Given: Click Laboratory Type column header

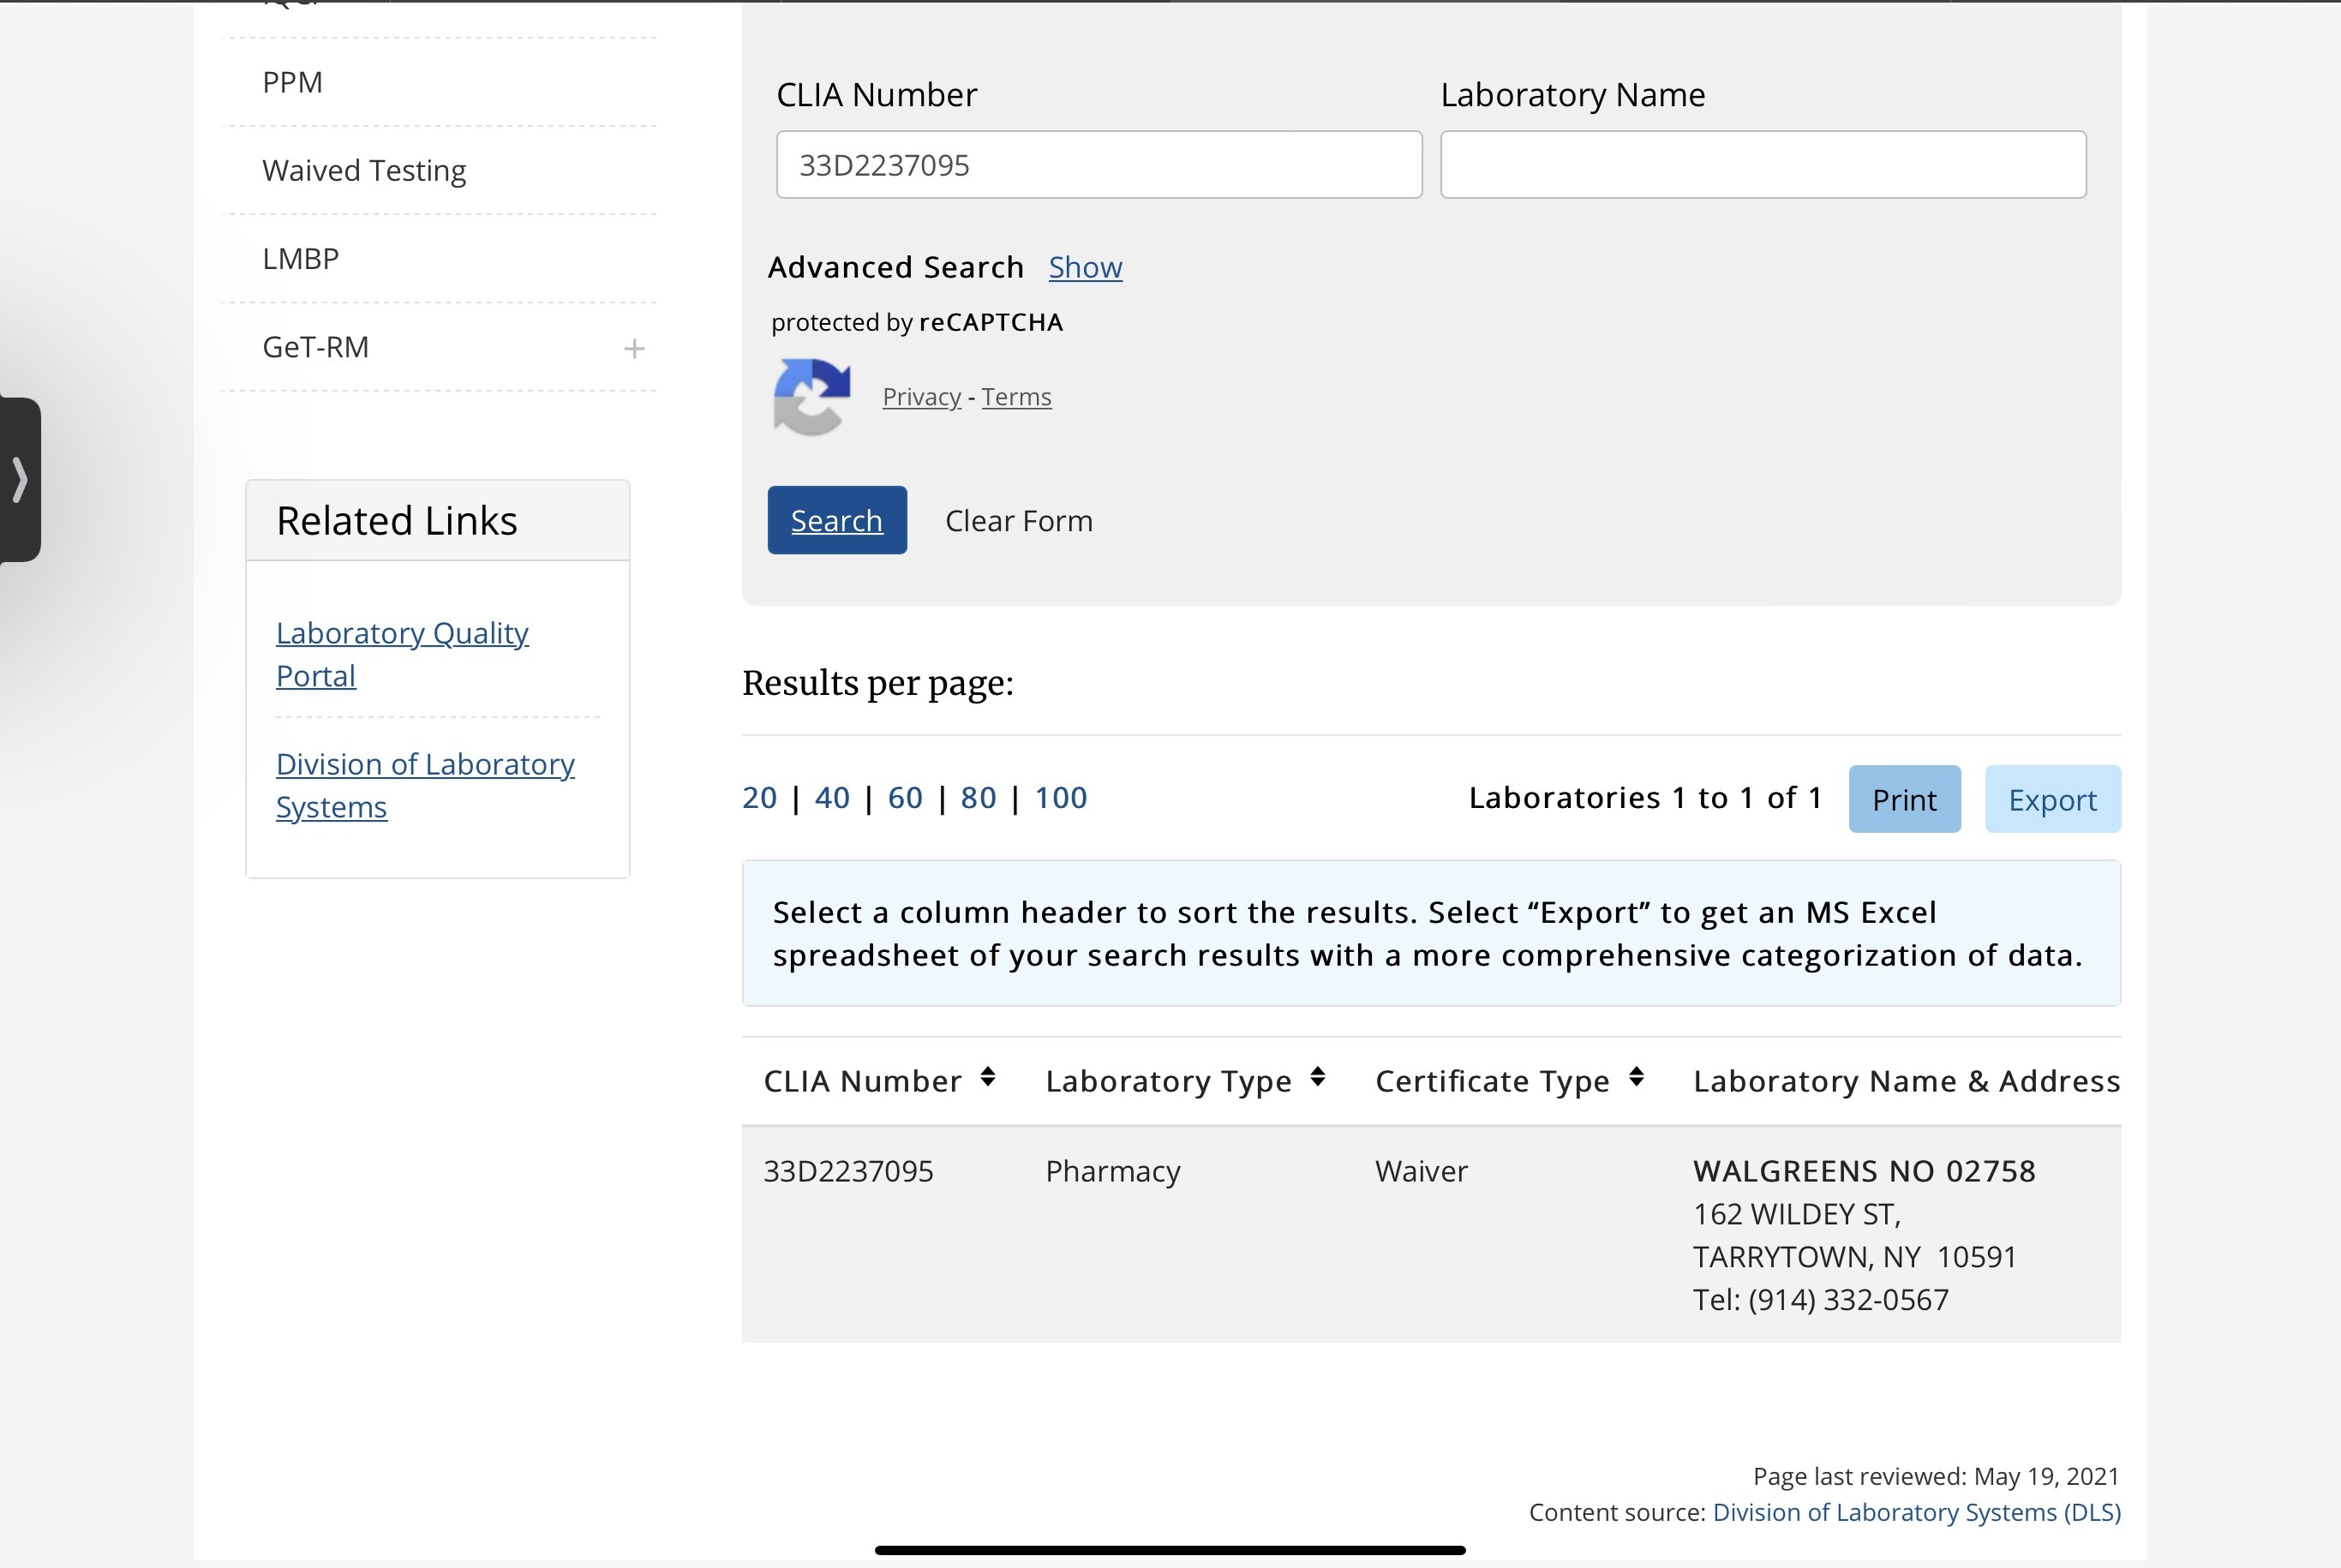Looking at the screenshot, I should (1168, 1081).
